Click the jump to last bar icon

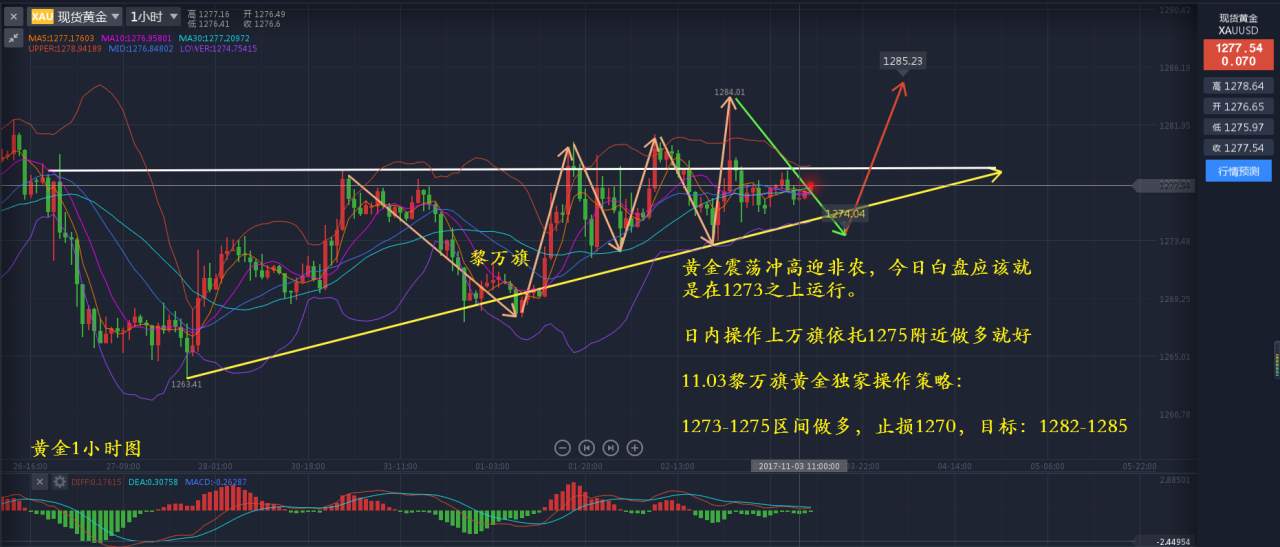click(611, 447)
